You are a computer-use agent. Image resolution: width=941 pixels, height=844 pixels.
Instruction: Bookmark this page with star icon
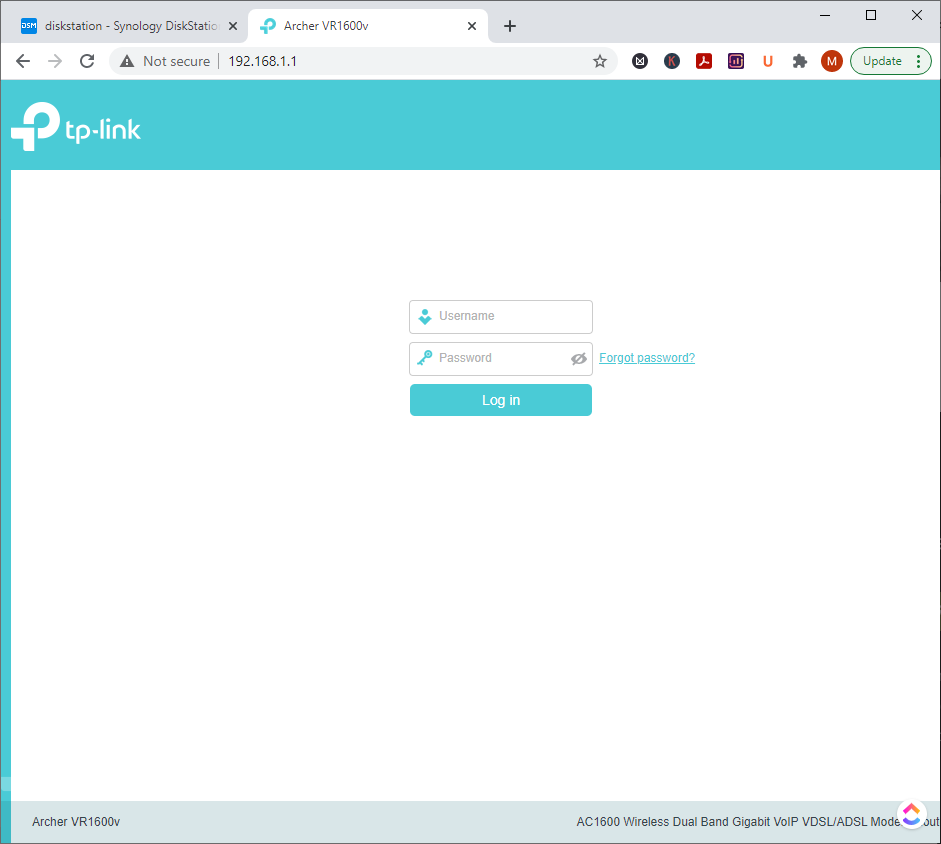[x=600, y=61]
